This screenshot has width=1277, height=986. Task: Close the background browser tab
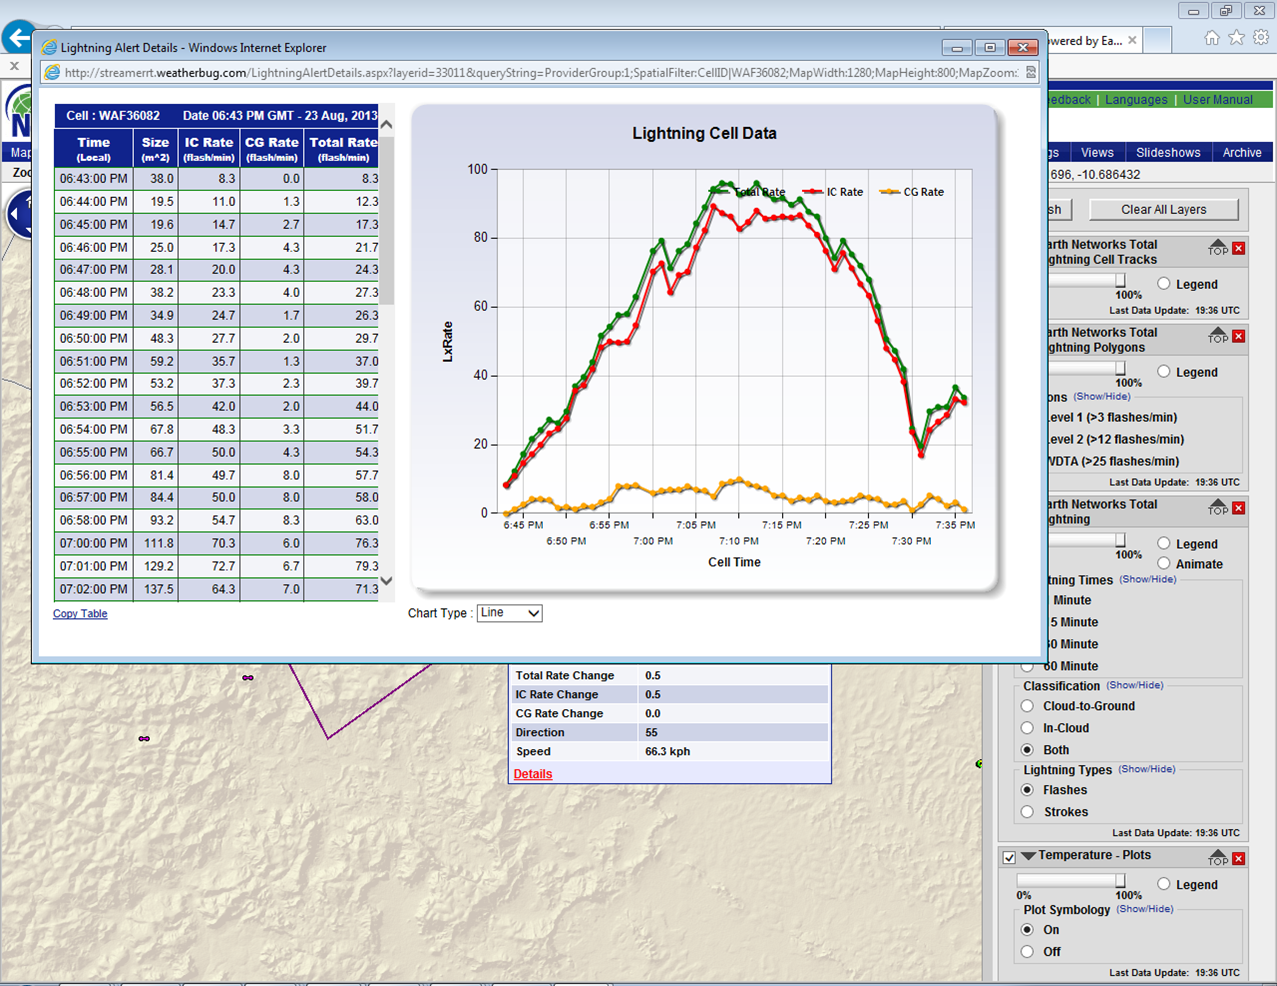click(1132, 41)
